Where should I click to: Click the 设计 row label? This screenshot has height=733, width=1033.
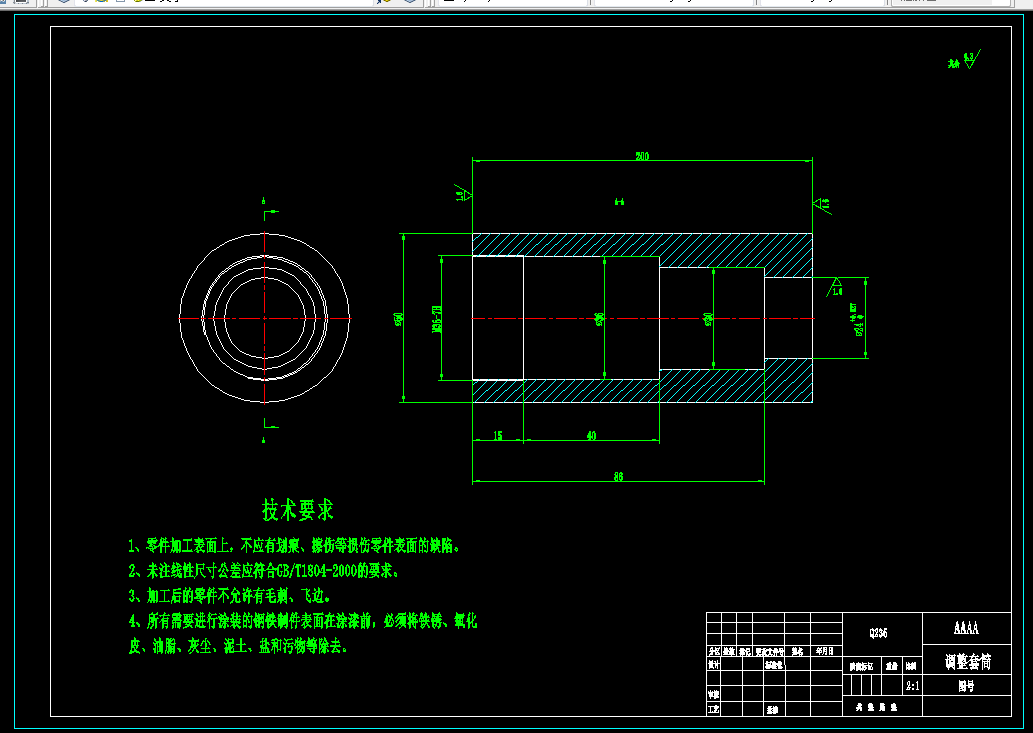(713, 665)
